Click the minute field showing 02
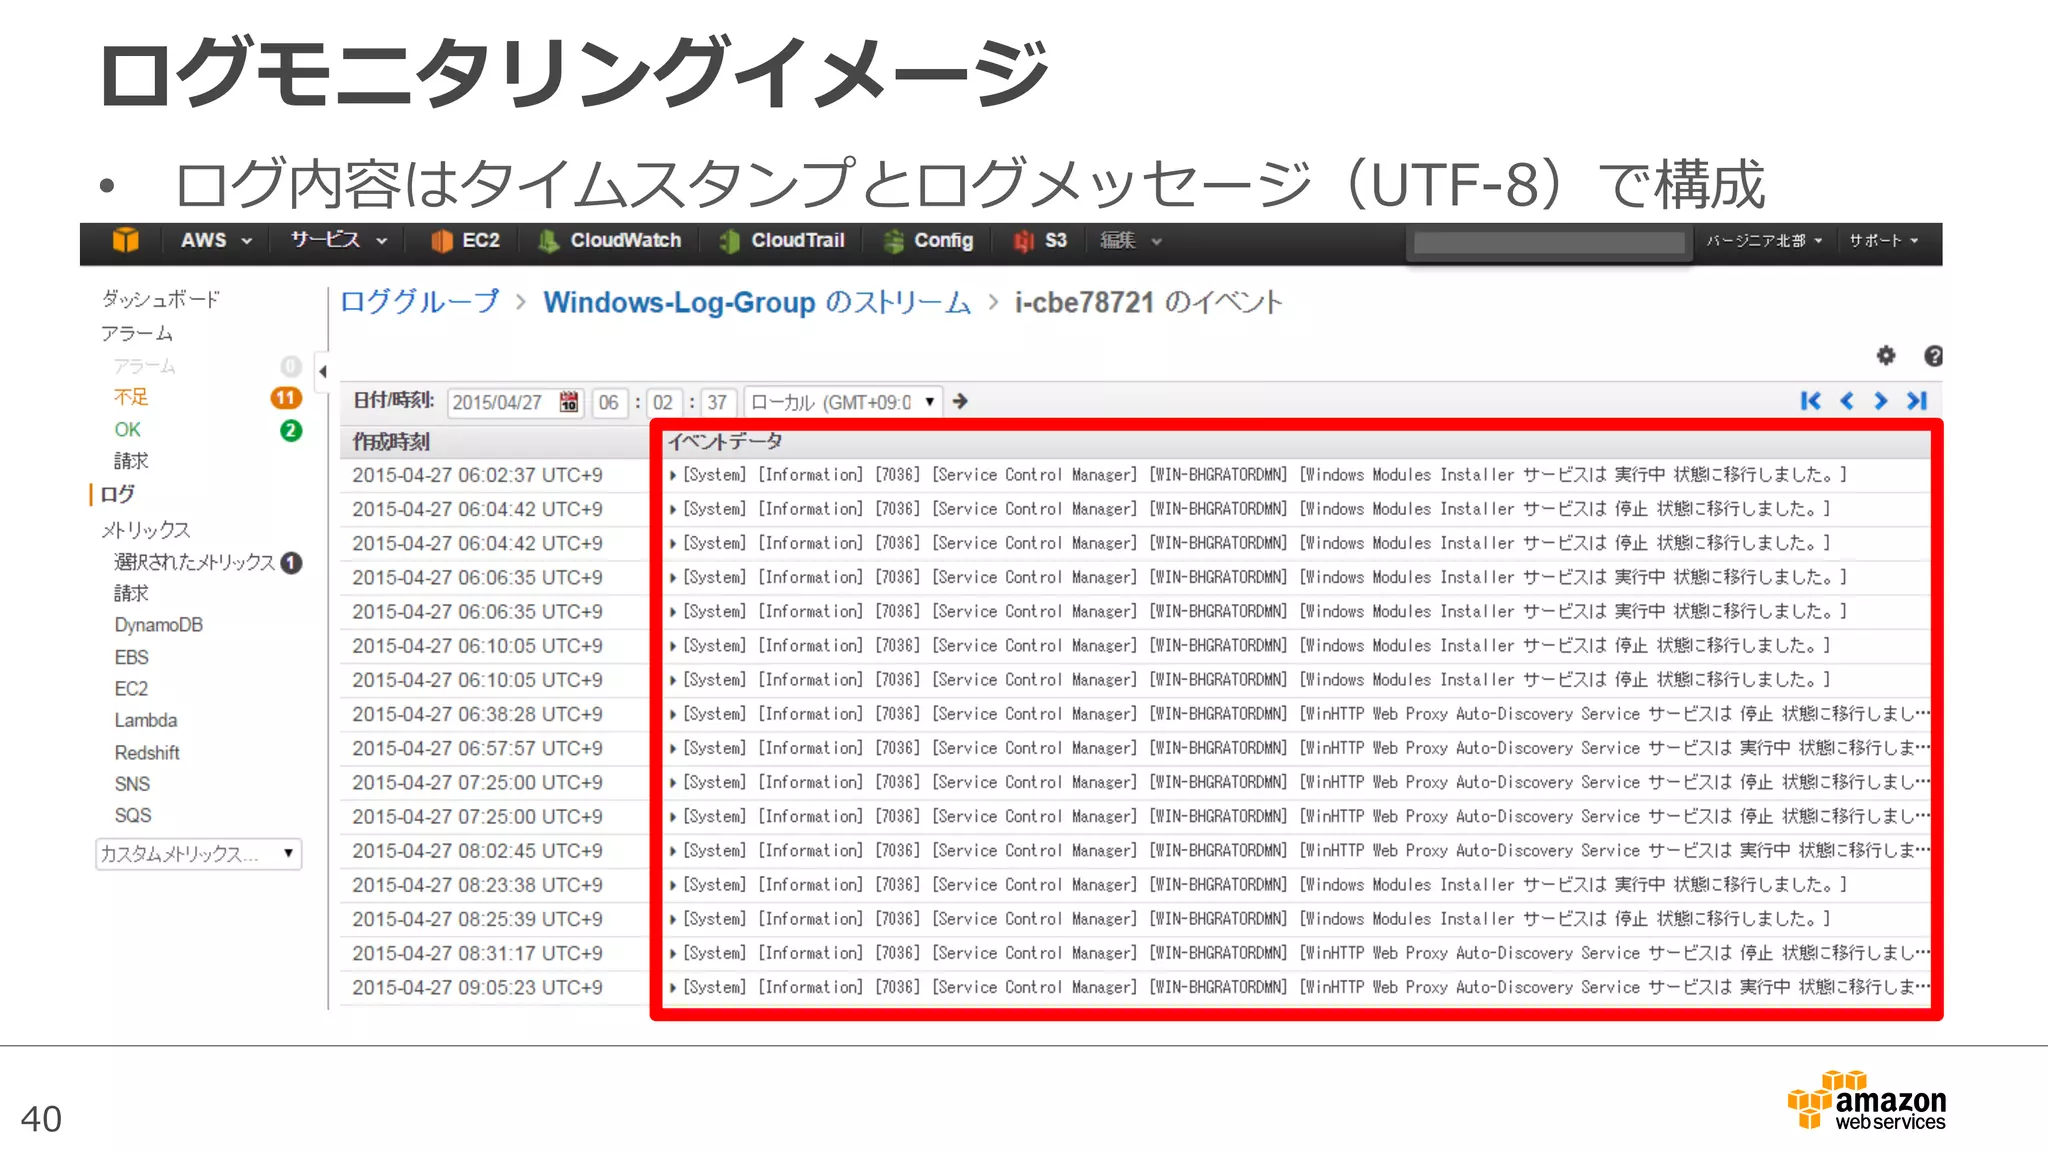This screenshot has height=1152, width=2048. coord(662,402)
